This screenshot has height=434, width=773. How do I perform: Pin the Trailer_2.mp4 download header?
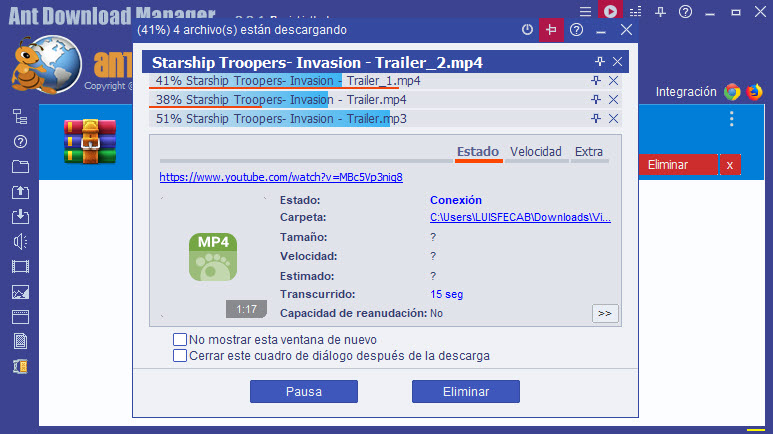[x=599, y=62]
